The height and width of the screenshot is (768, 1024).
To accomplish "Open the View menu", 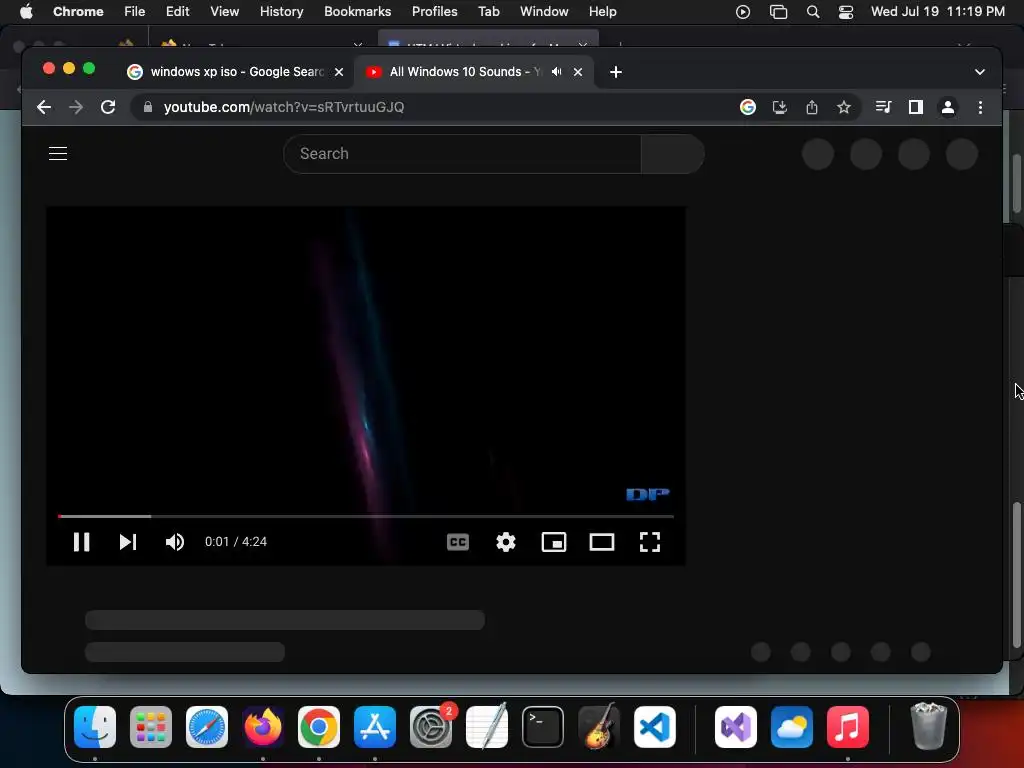I will coord(225,12).
